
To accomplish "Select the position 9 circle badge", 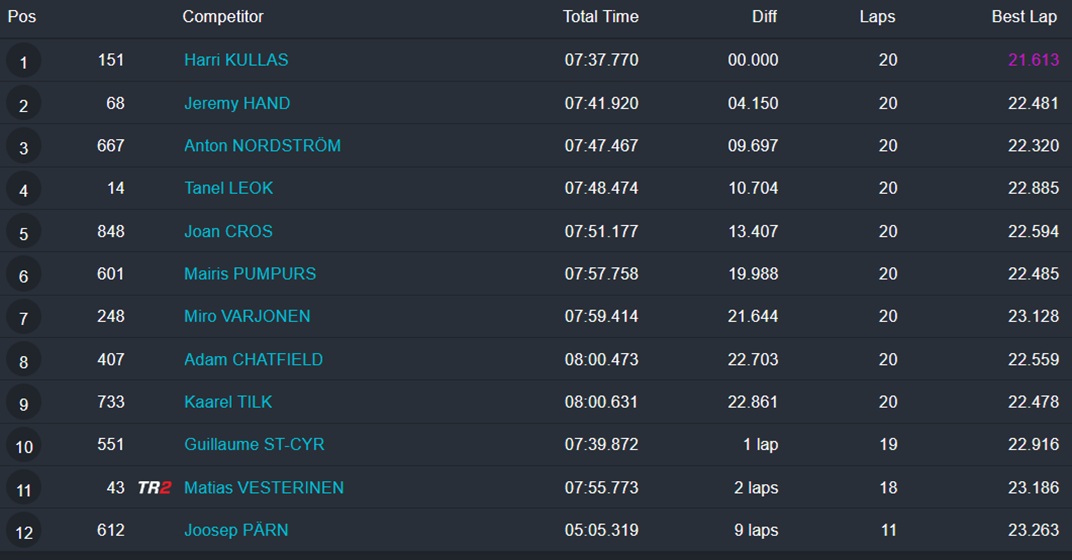I will [23, 404].
